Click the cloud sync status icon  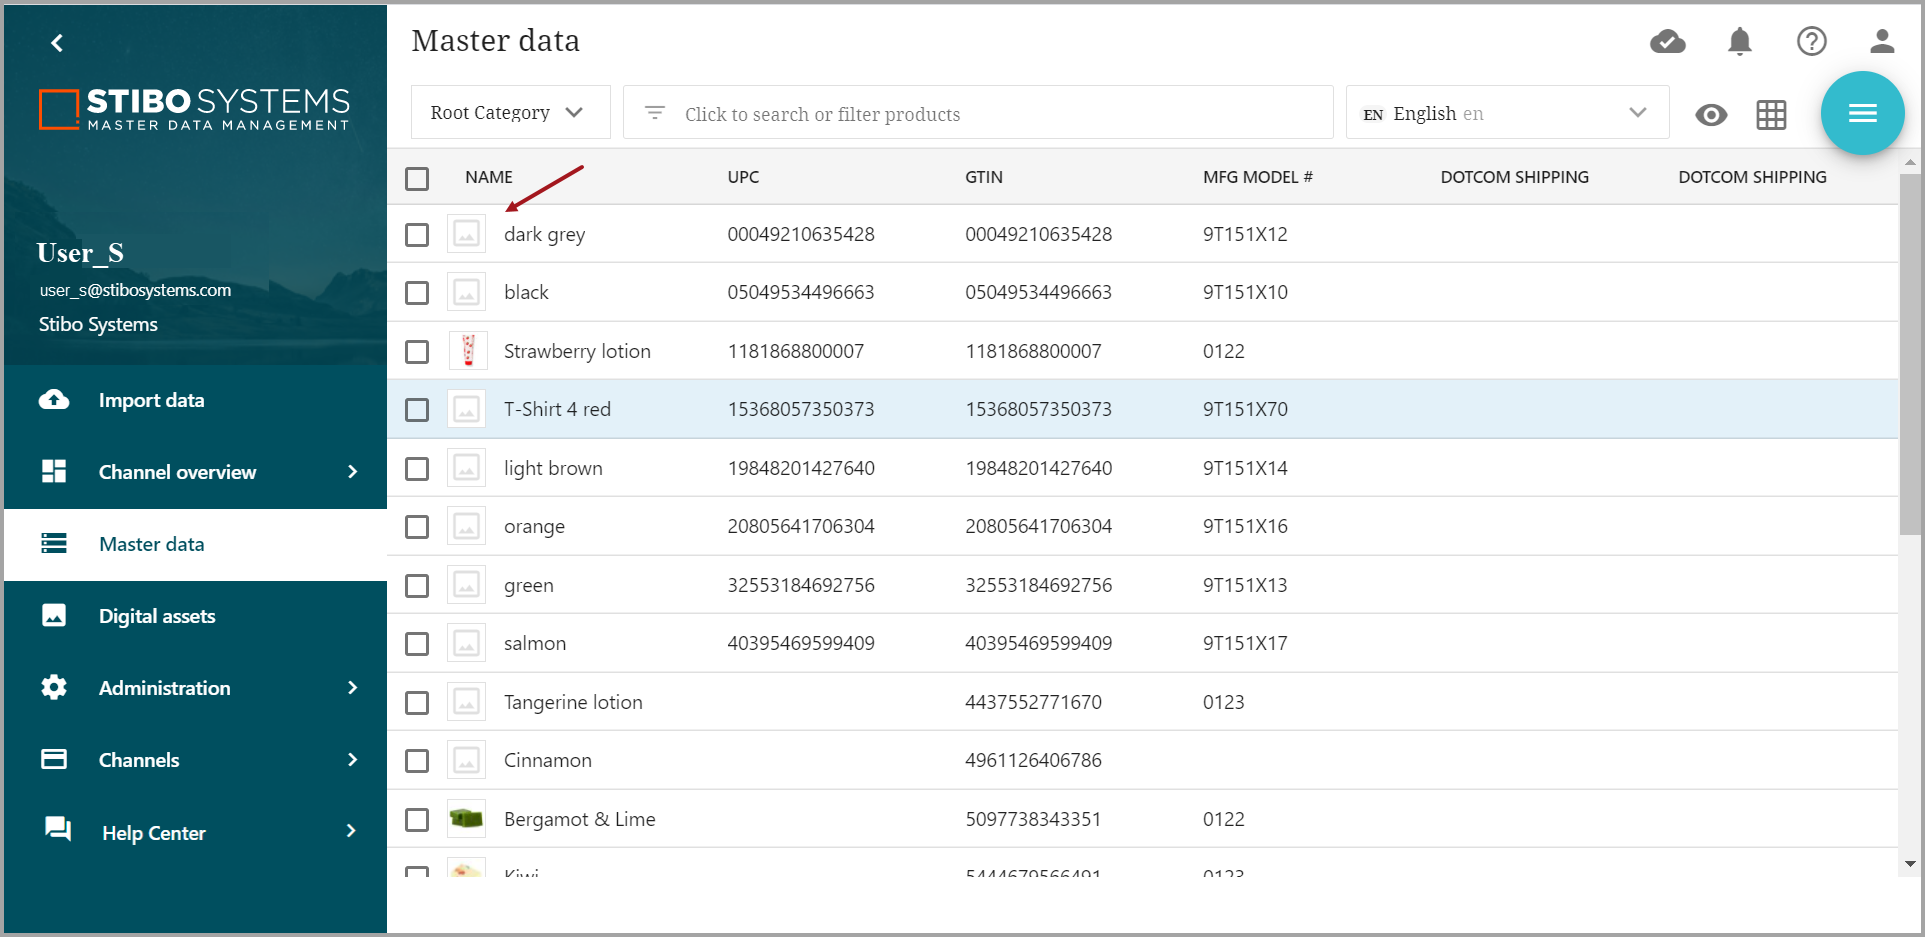point(1667,42)
